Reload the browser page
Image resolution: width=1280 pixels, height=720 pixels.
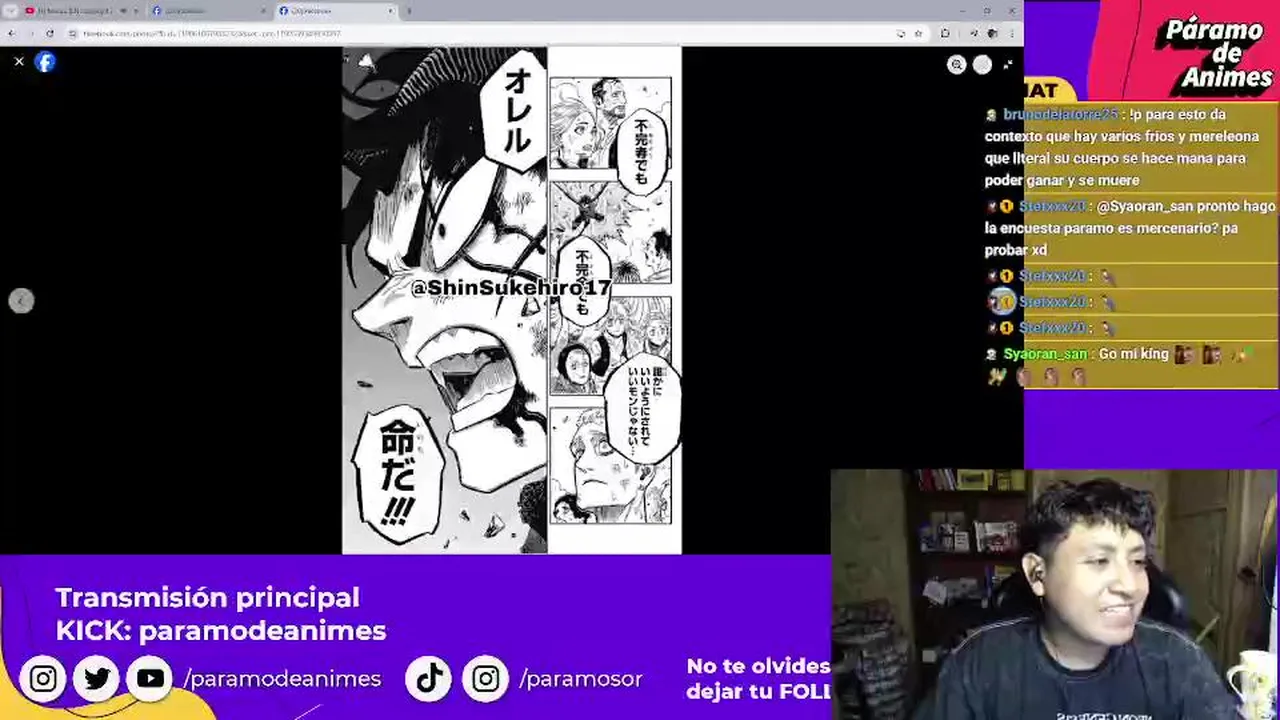click(50, 33)
